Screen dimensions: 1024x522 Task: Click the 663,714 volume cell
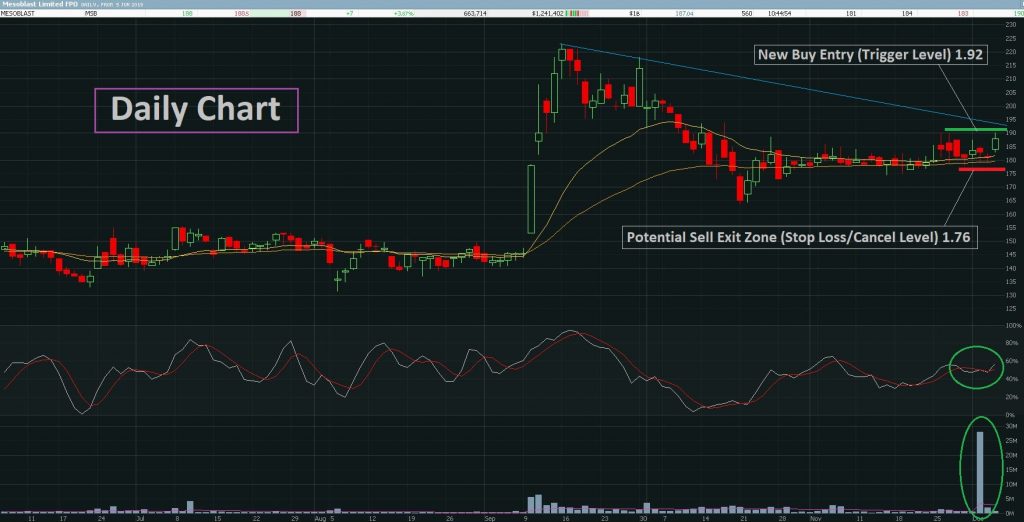click(474, 13)
